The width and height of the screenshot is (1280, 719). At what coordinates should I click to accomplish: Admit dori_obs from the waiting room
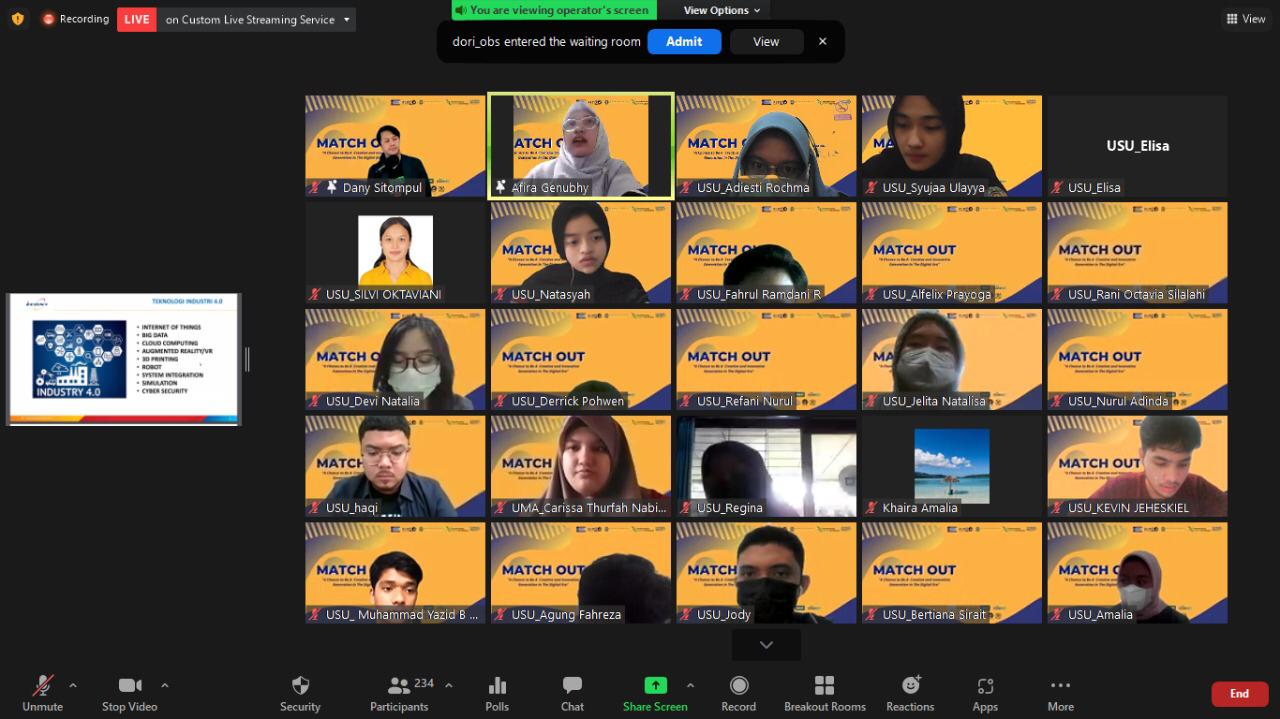pos(684,41)
